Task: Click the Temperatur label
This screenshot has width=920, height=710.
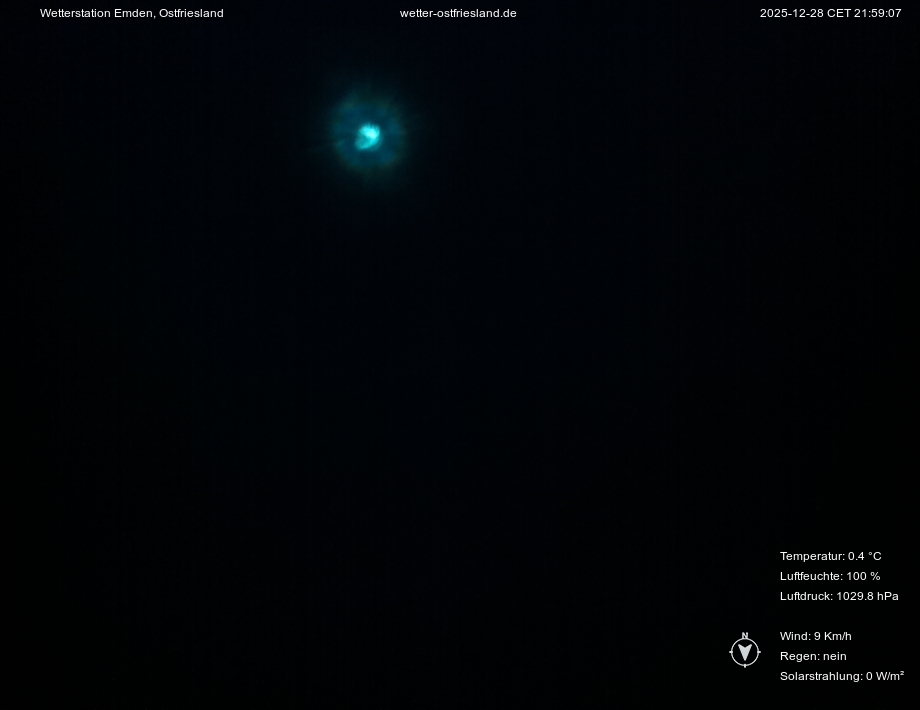Action: (x=811, y=556)
